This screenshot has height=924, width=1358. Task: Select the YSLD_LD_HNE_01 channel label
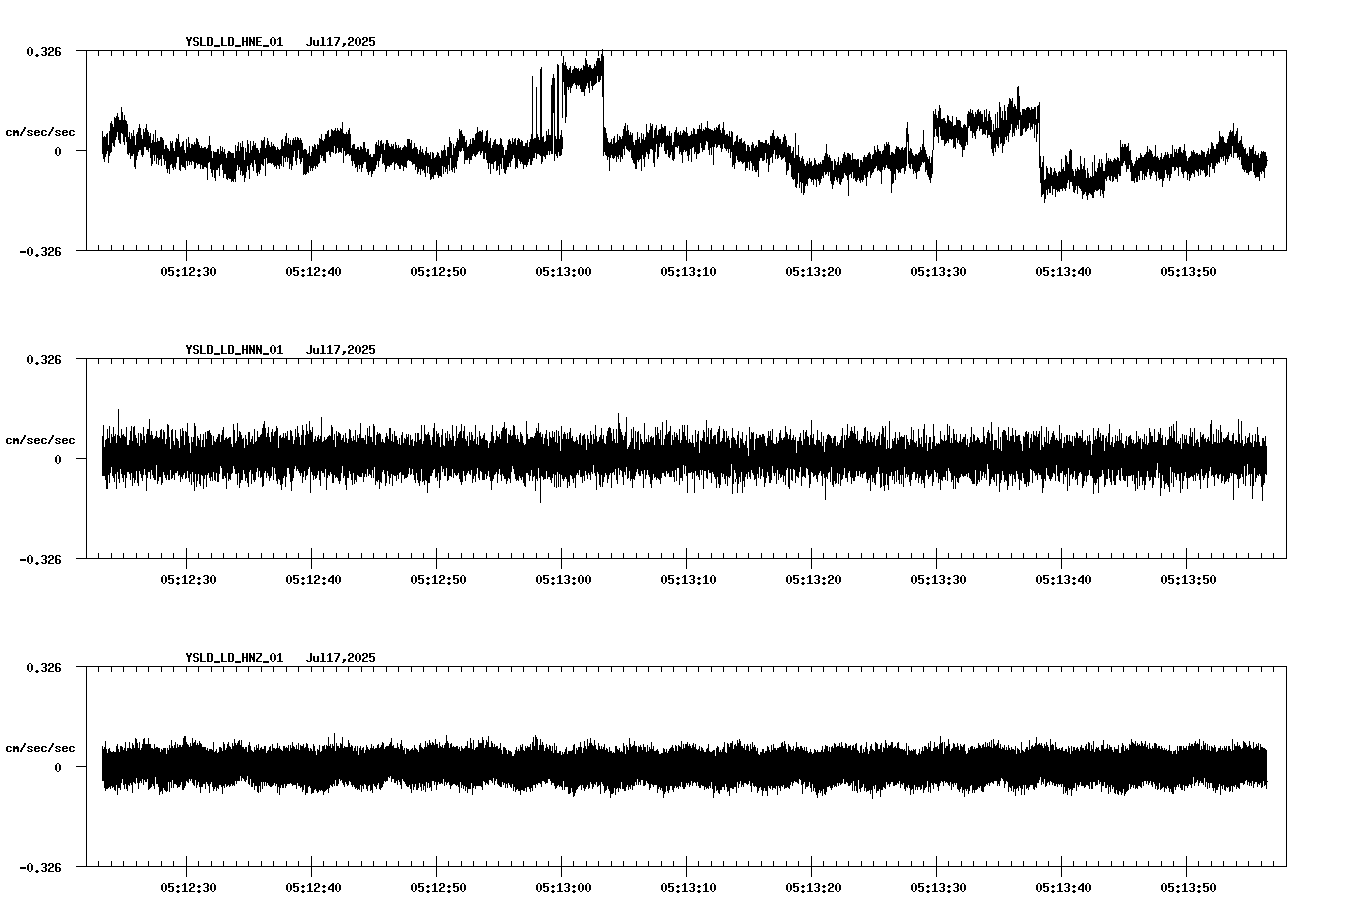click(x=233, y=42)
